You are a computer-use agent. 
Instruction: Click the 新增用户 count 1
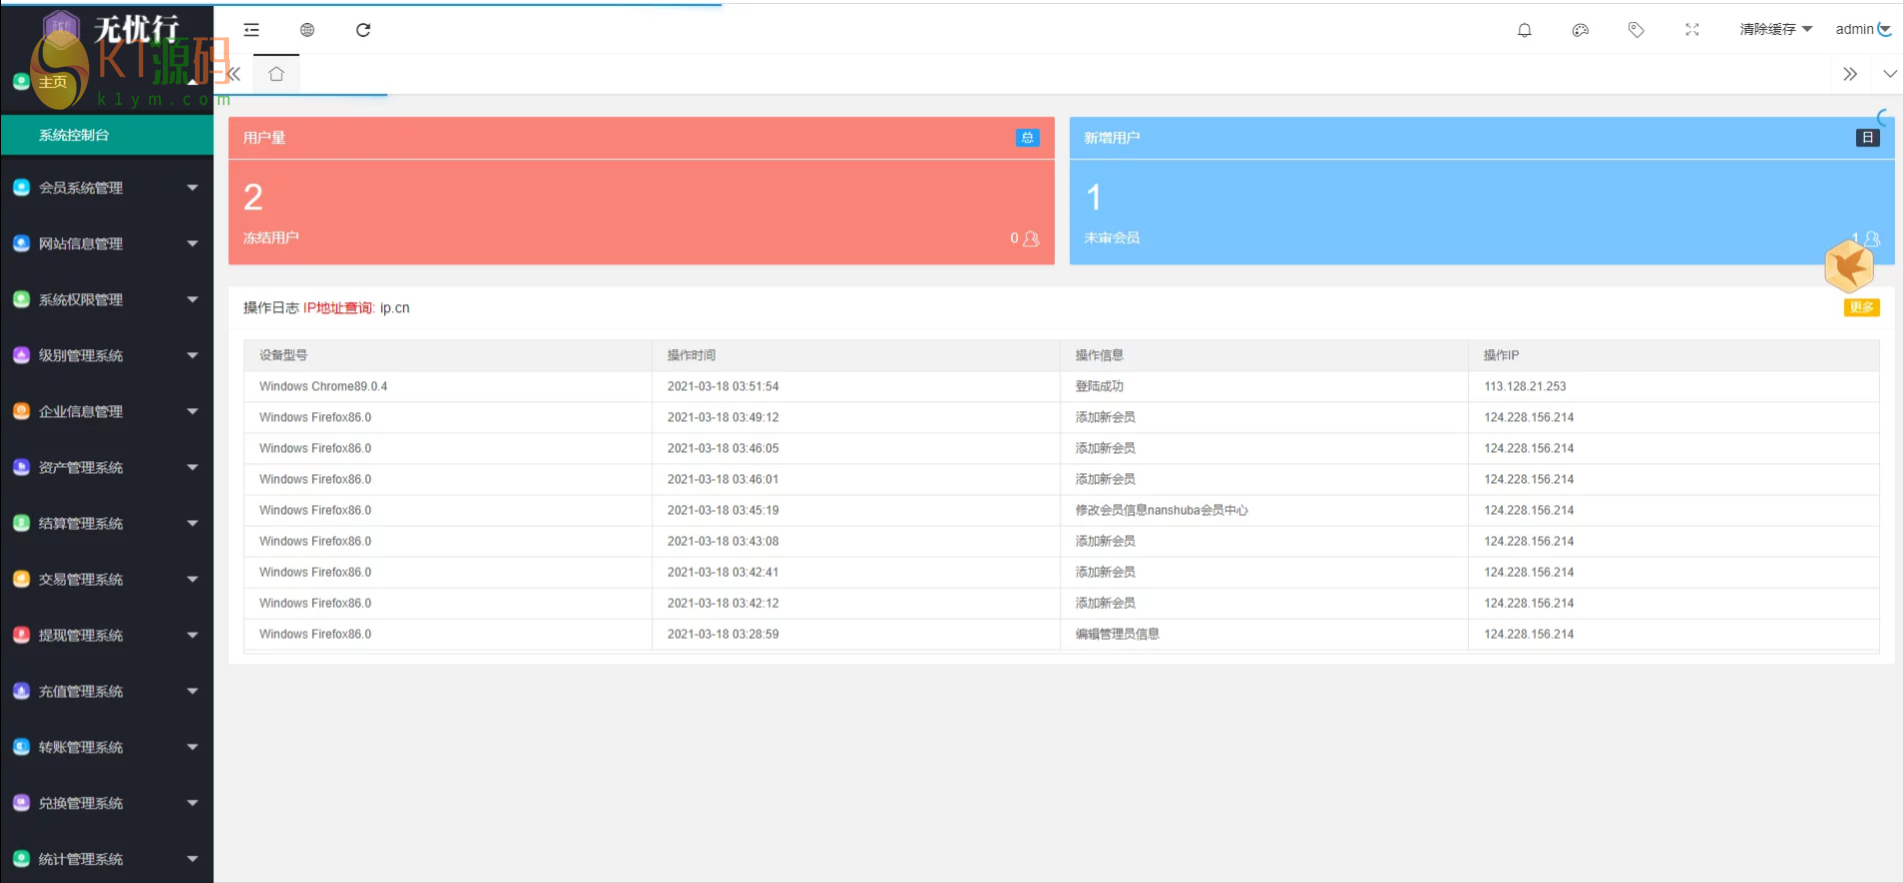(x=1094, y=197)
